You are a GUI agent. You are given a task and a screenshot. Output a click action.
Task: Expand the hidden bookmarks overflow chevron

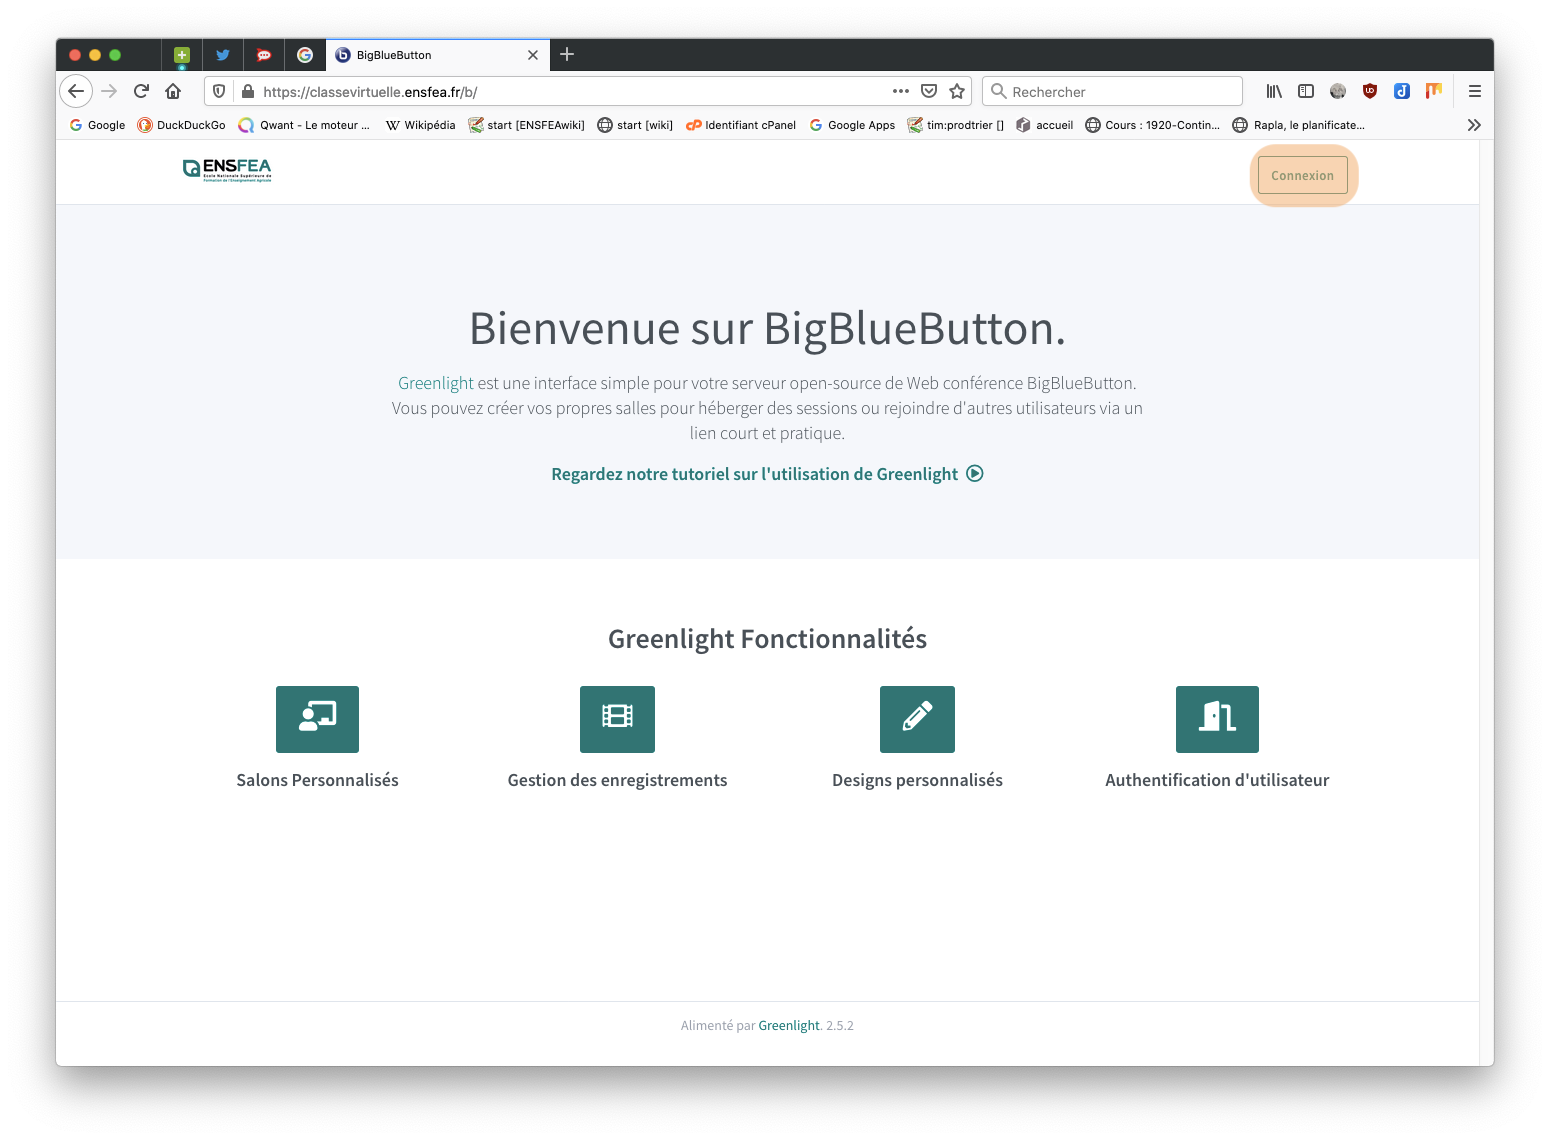(x=1473, y=125)
